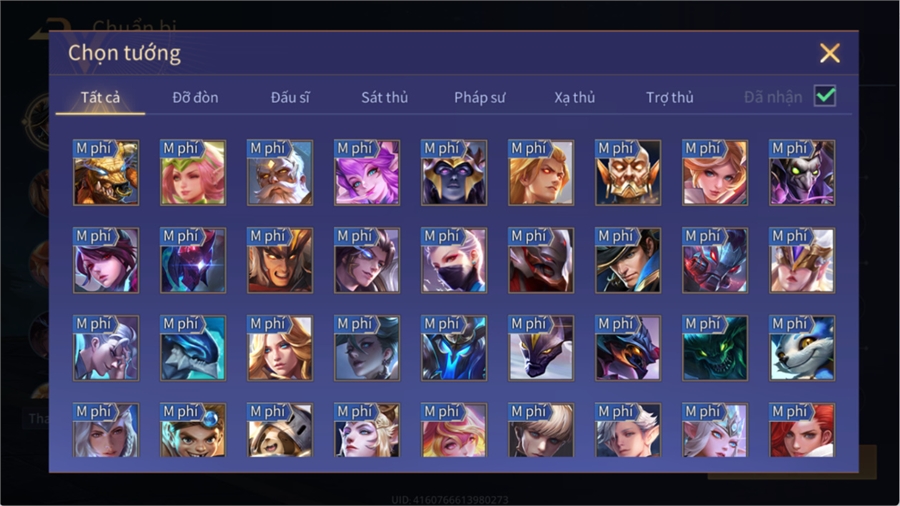Screen dimensions: 900x506
Task: Open the Đấu sĩ tab
Action: coord(290,98)
